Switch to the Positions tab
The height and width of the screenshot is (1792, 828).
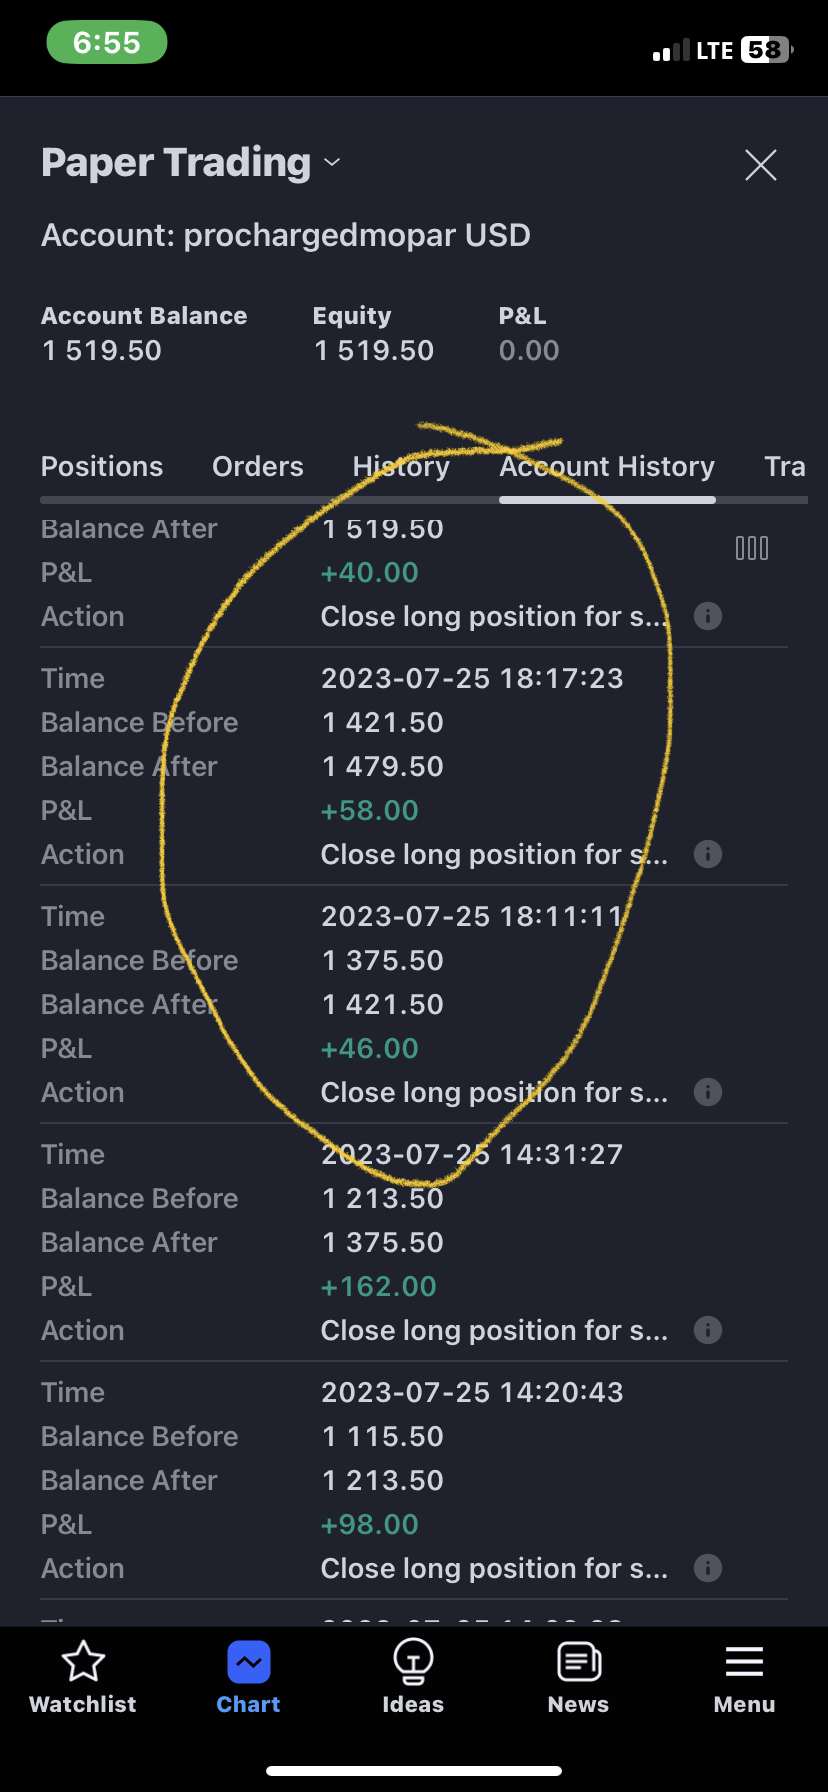102,467
